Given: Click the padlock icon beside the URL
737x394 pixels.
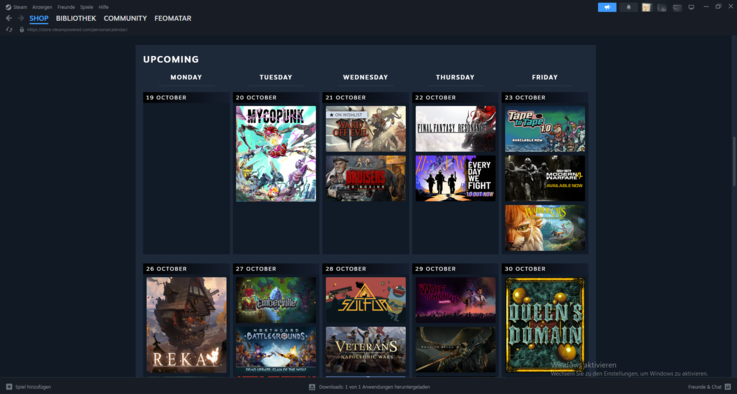Looking at the screenshot, I should (x=22, y=30).
